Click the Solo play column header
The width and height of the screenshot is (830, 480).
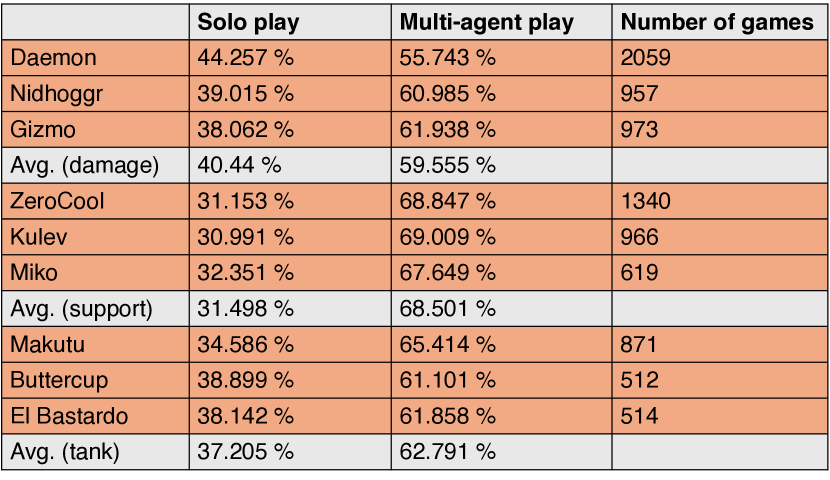(248, 22)
